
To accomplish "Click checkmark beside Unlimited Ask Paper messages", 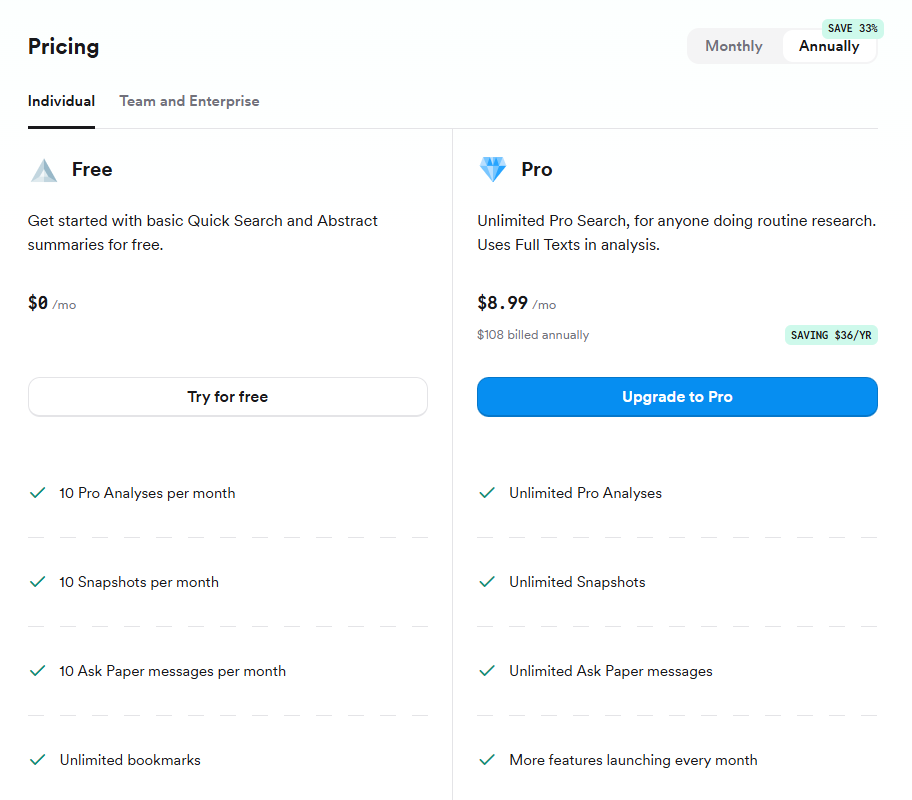I will (x=487, y=671).
